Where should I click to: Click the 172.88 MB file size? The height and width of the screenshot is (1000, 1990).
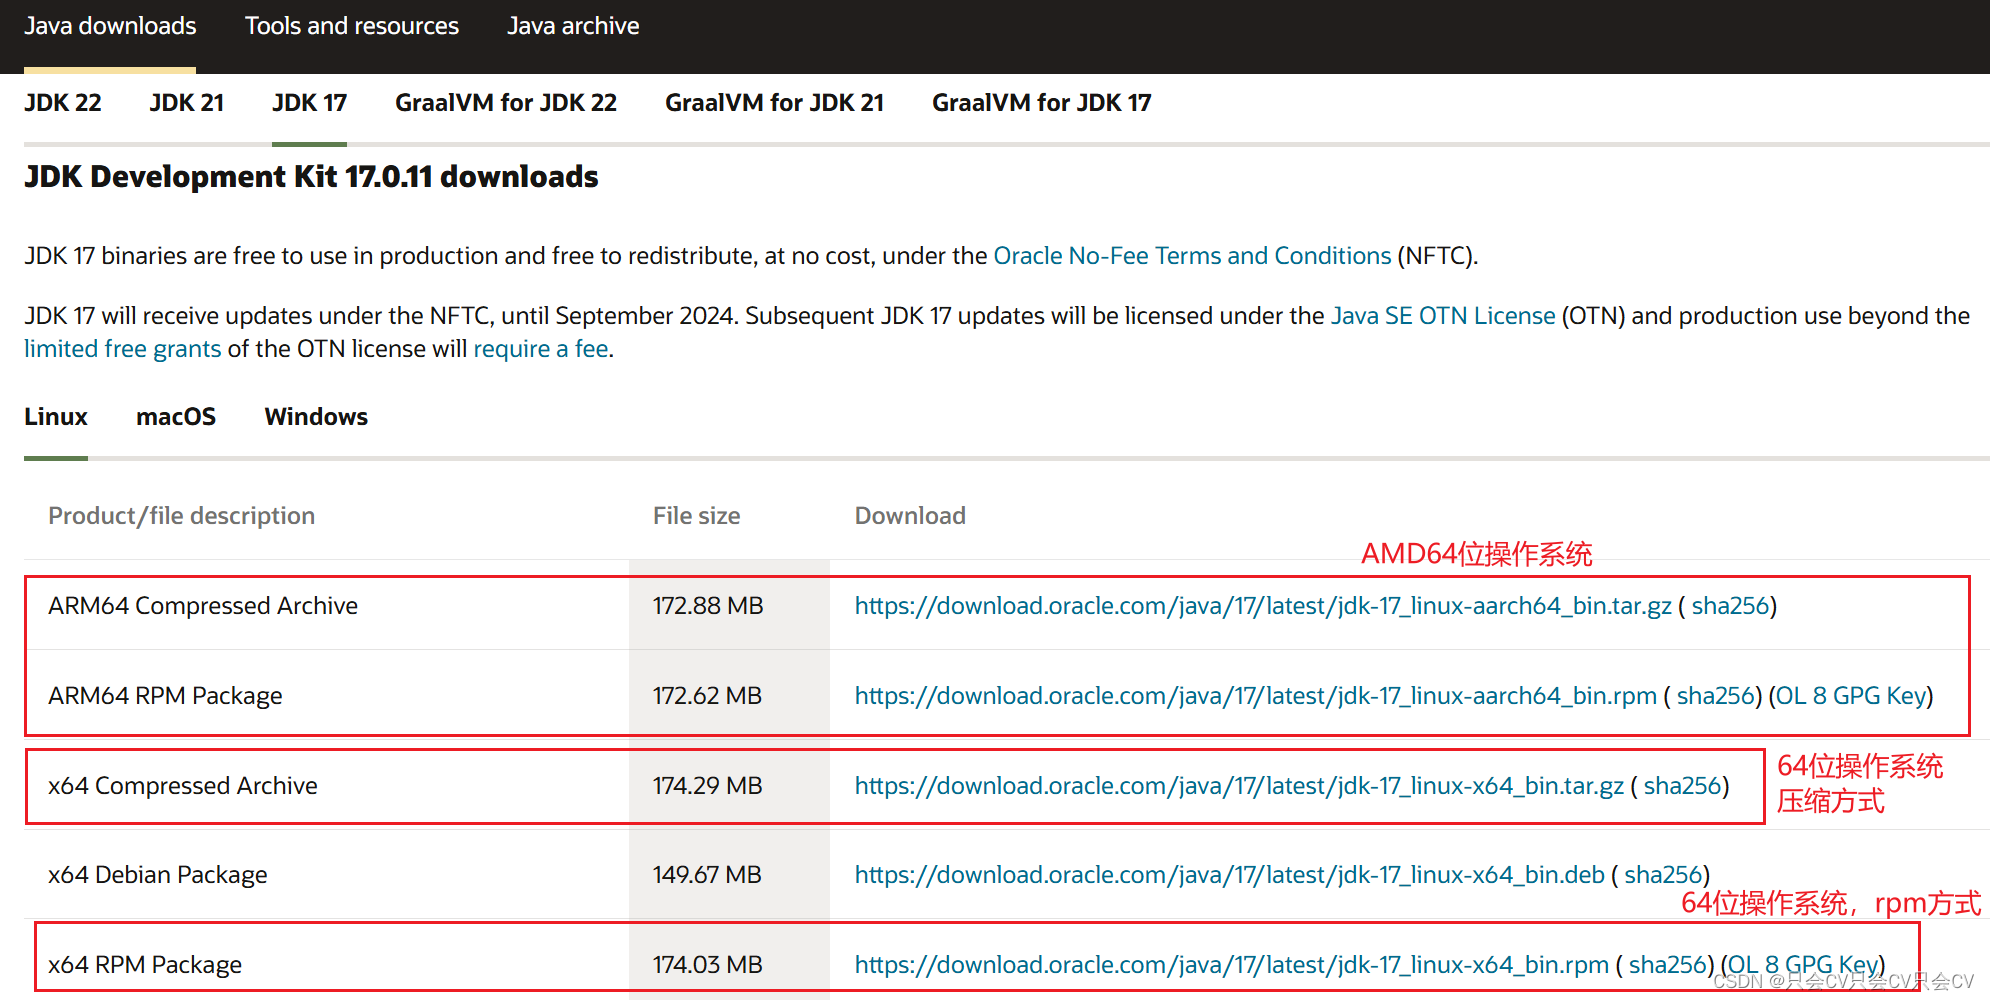708,606
